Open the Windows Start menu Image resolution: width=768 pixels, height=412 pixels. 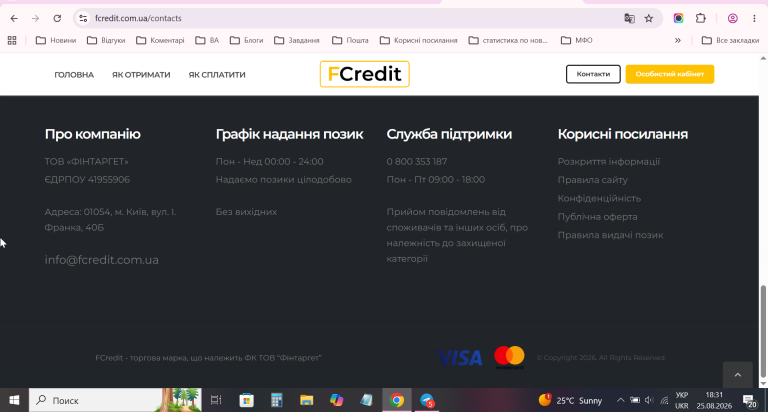14,400
